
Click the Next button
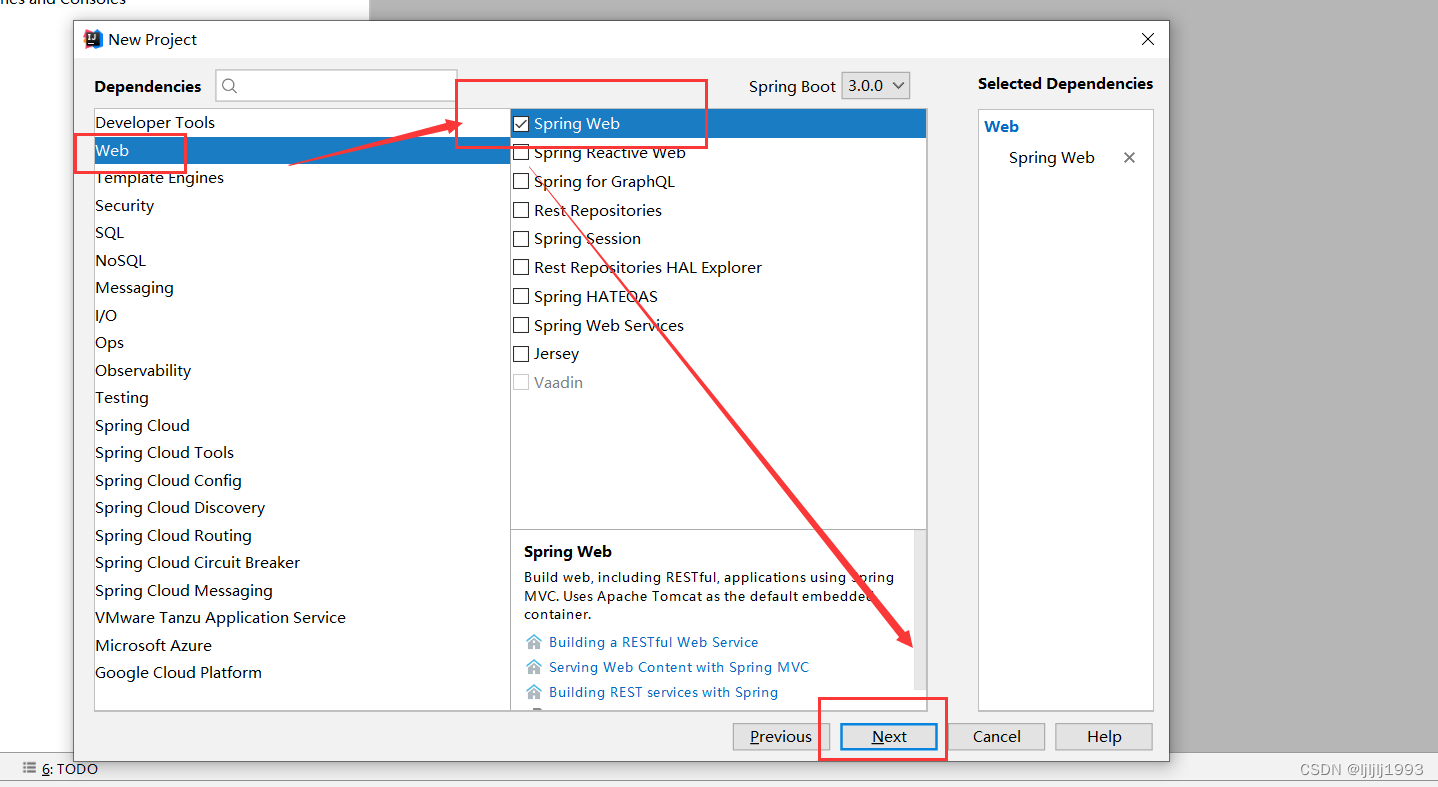(889, 737)
